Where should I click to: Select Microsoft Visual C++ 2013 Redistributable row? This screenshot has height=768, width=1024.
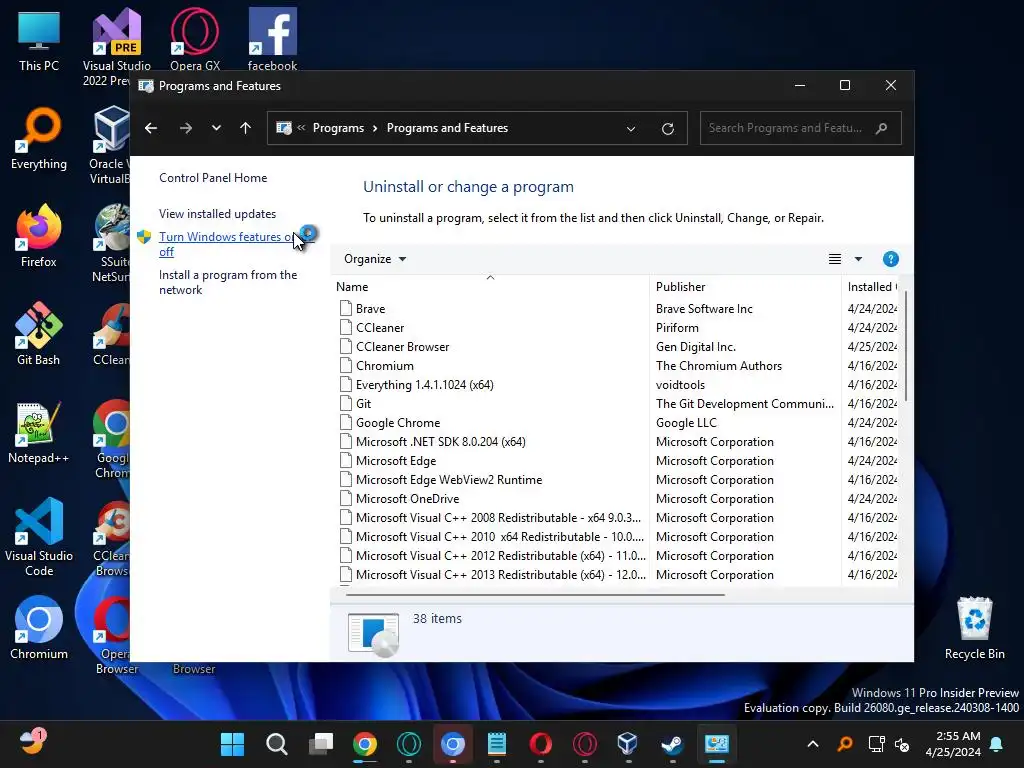(617, 575)
